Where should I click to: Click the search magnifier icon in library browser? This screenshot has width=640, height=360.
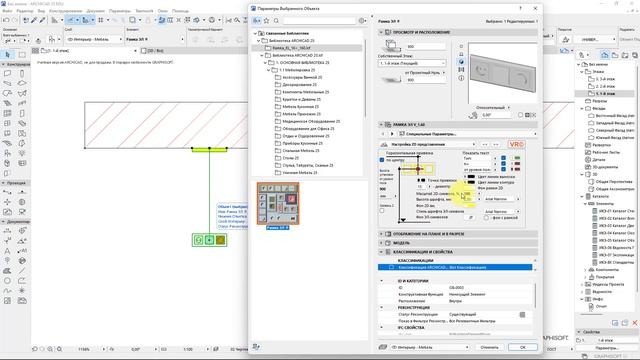coord(276,20)
